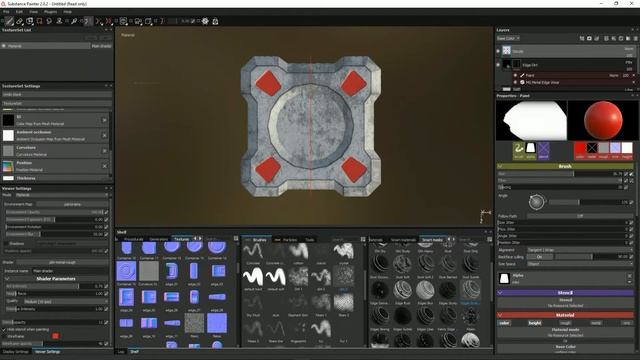Click the gear settings icon in toolbar
The height and width of the screenshot is (360, 640).
click(x=205, y=21)
